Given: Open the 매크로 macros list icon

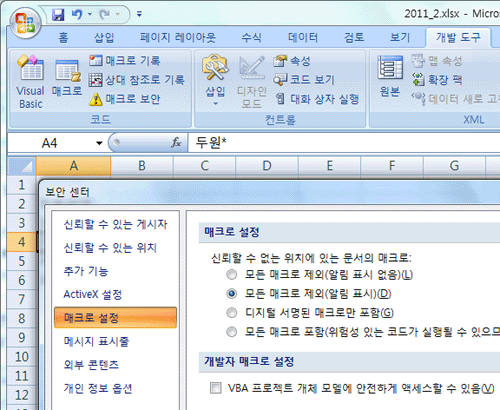Looking at the screenshot, I should [68, 71].
